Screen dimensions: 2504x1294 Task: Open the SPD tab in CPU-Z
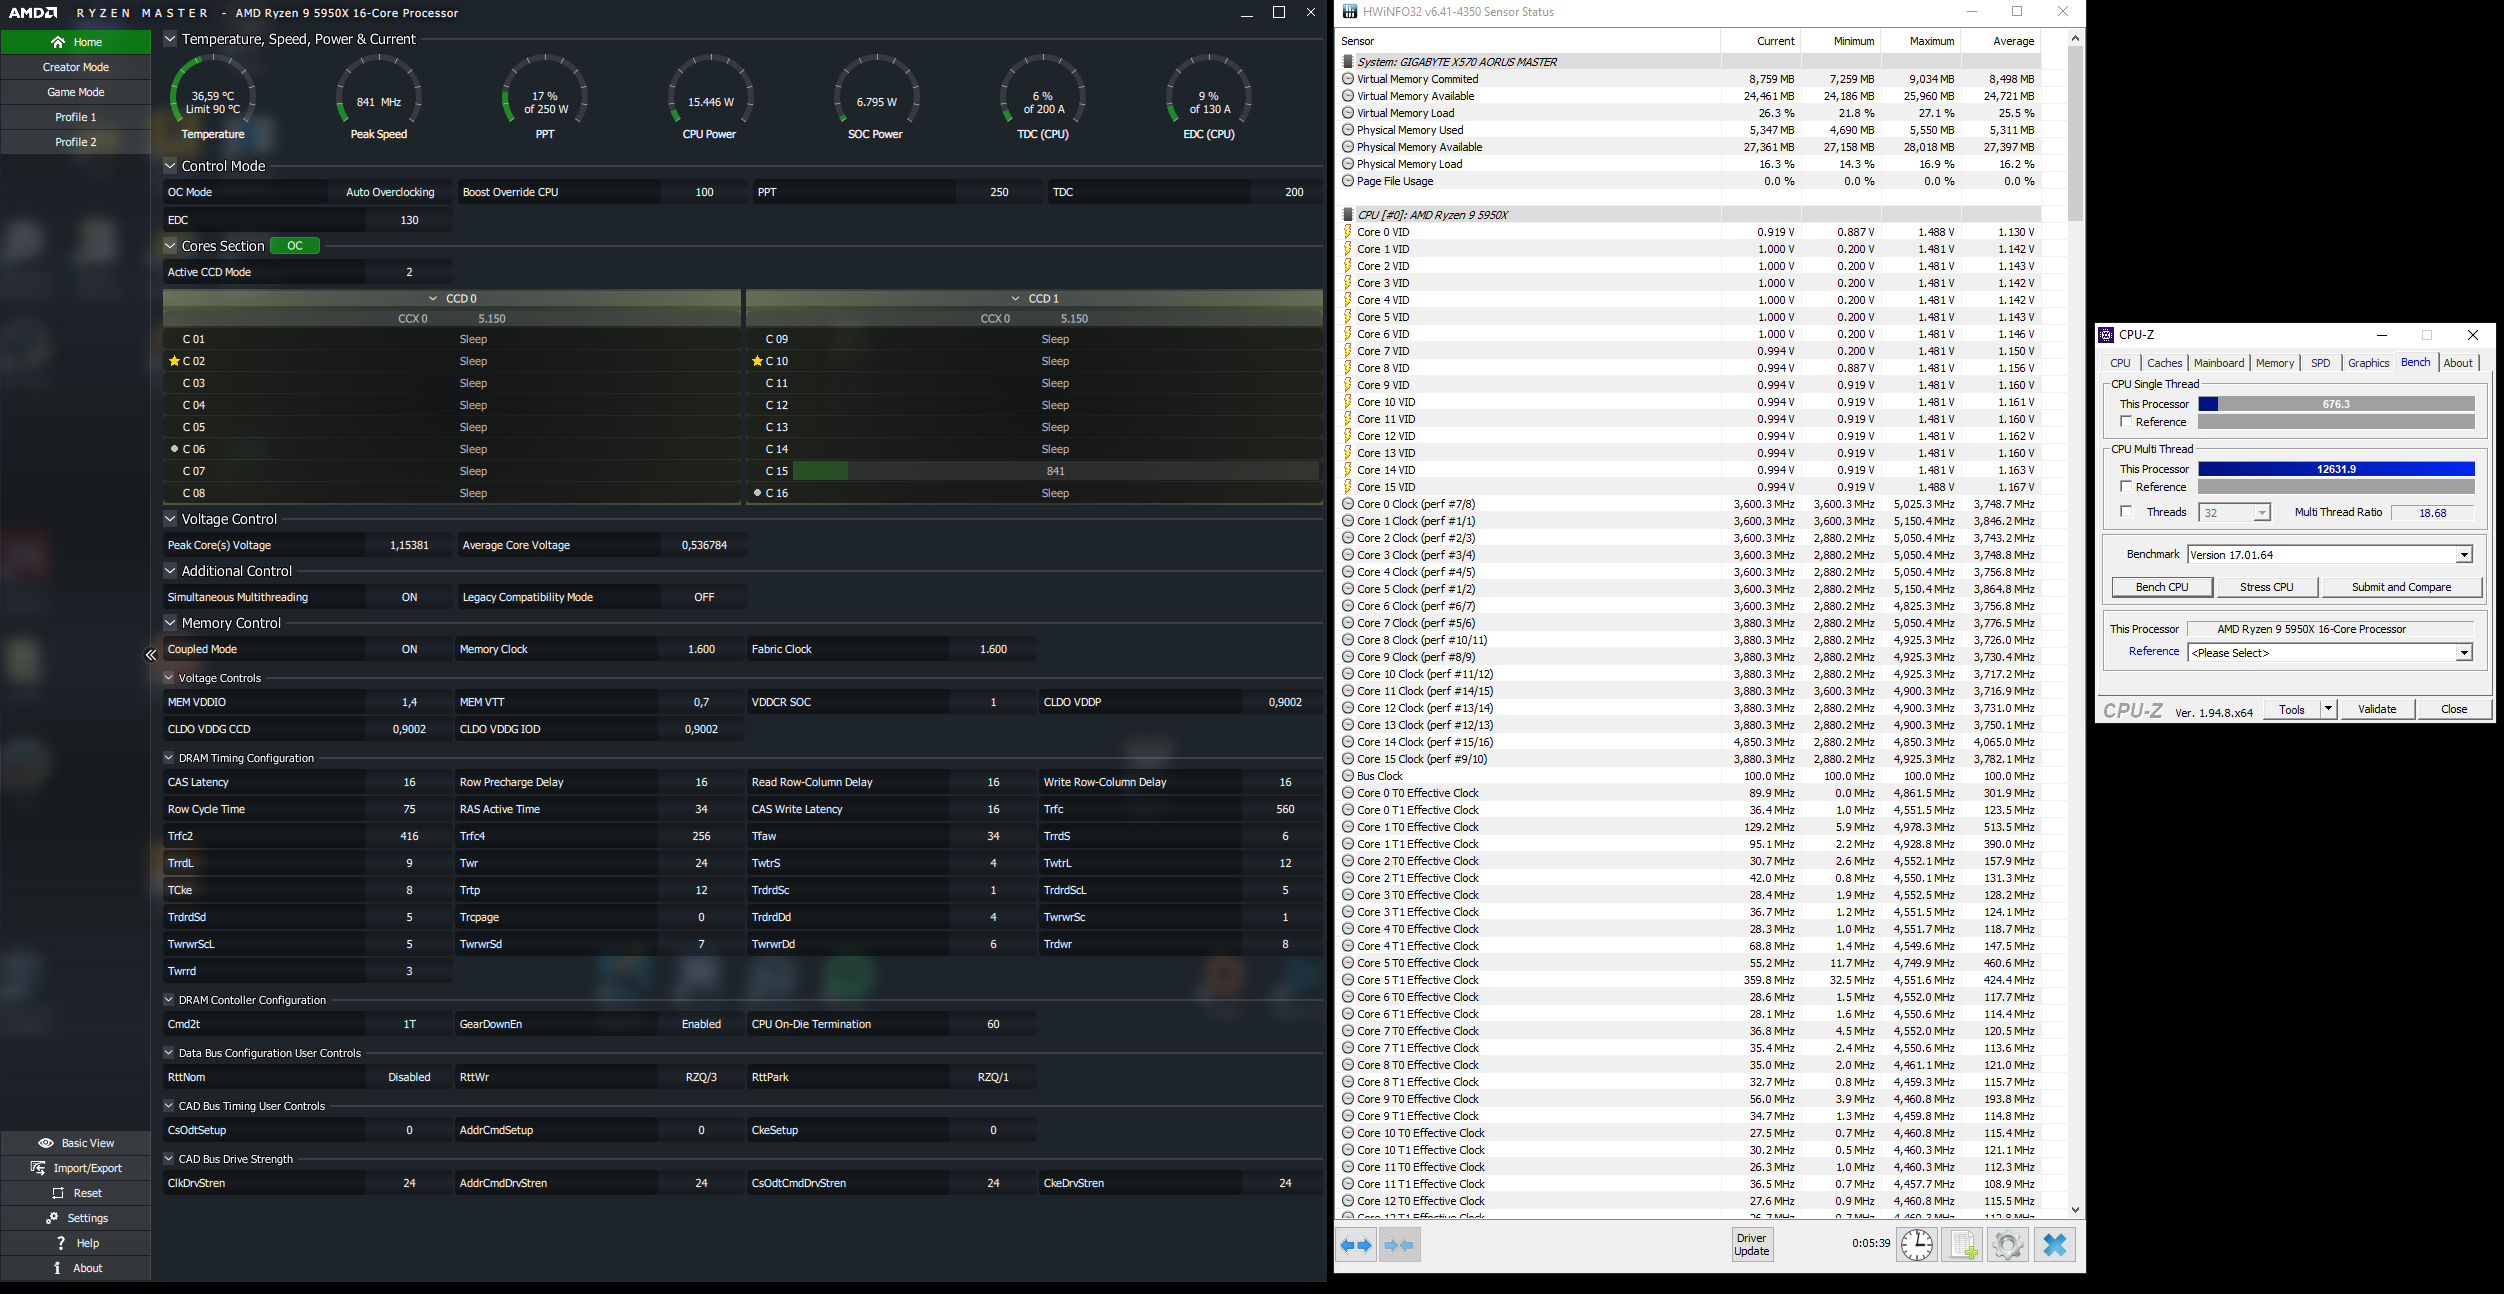(x=2320, y=363)
